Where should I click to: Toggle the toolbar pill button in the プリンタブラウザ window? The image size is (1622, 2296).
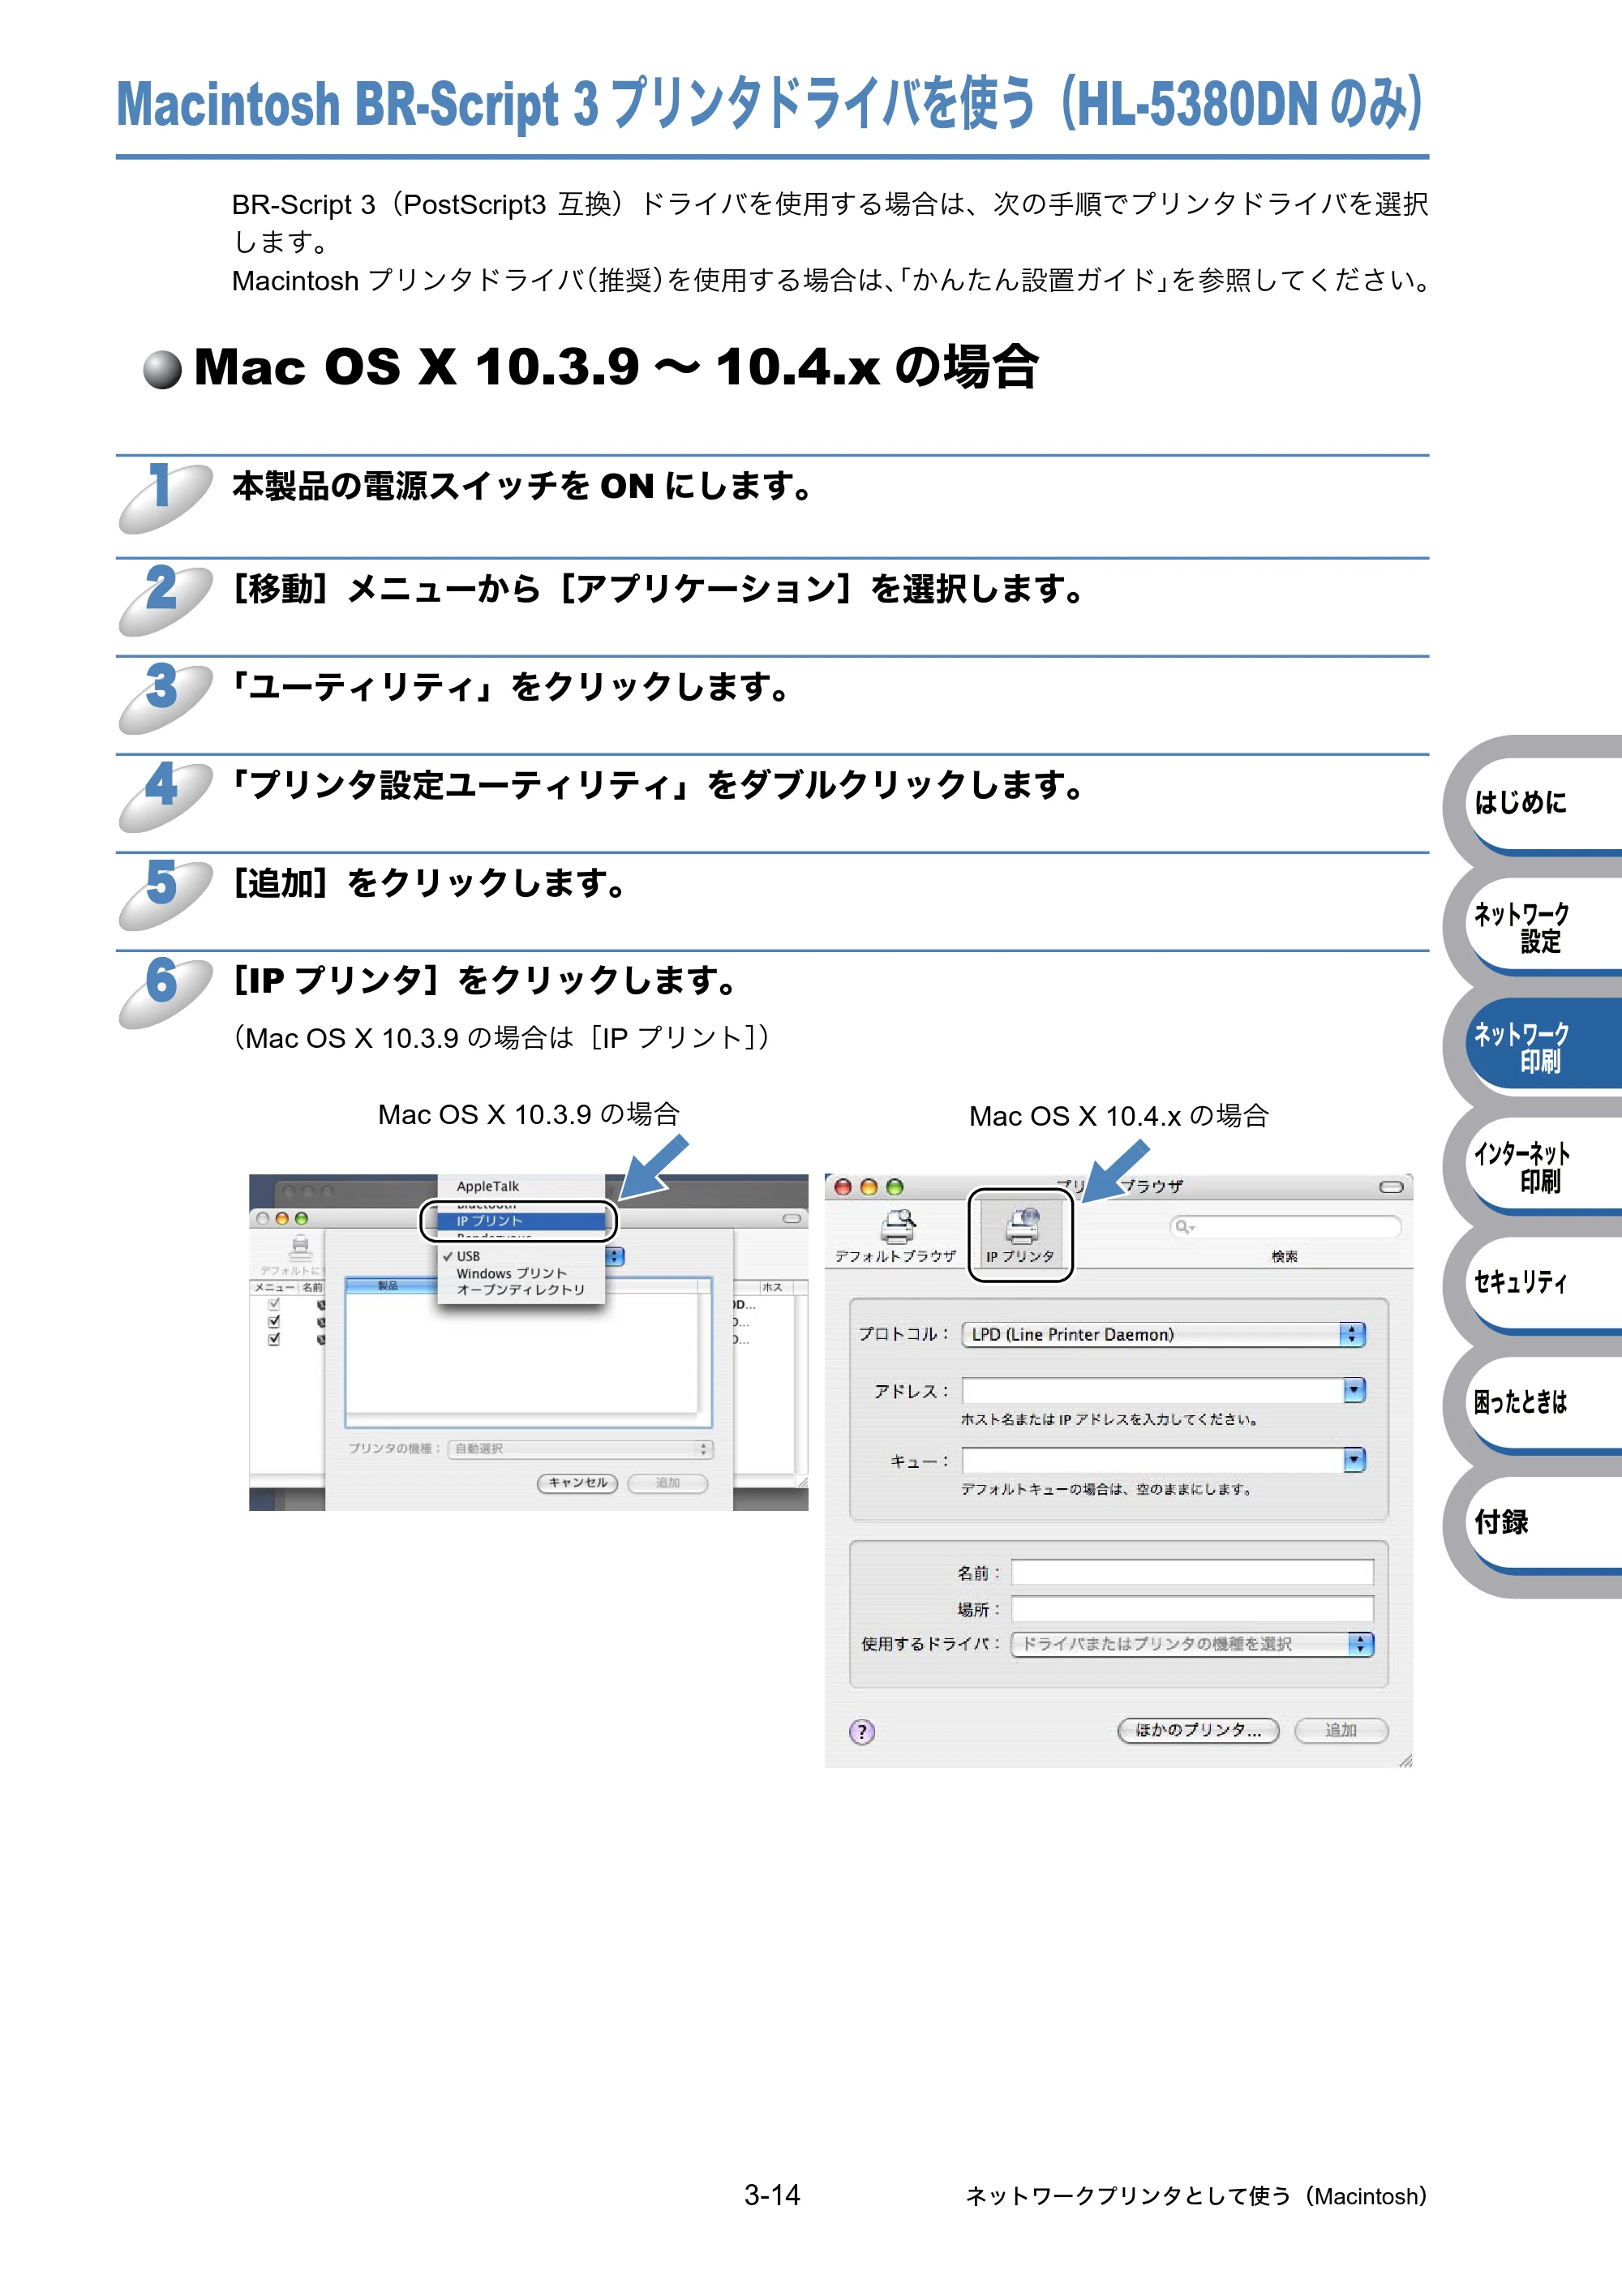(1391, 1187)
